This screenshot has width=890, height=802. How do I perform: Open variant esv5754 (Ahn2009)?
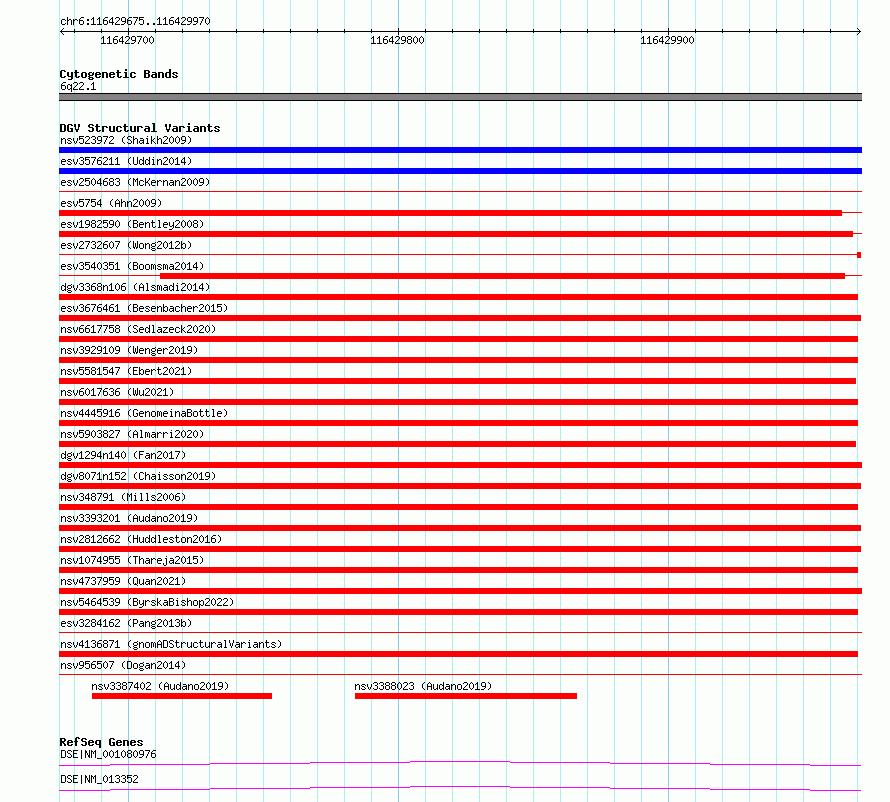[x=111, y=203]
